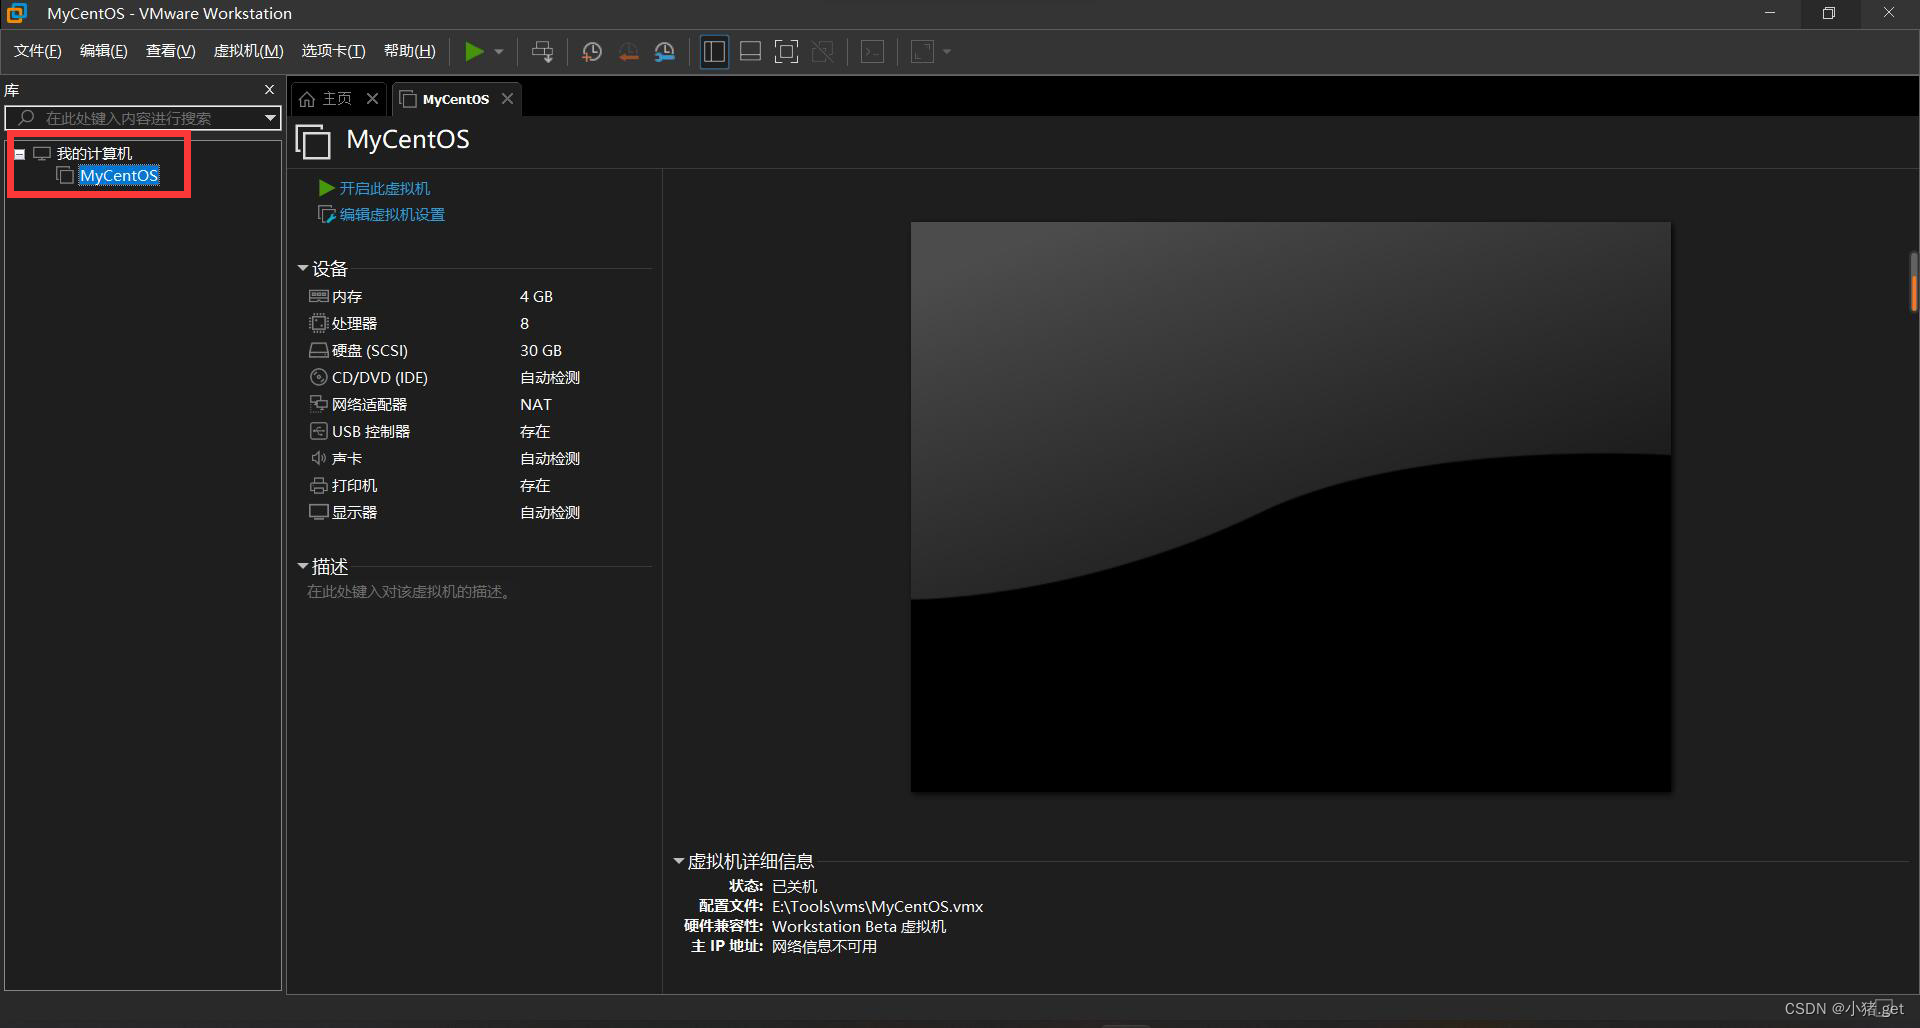
Task: Close the MyCentOS tab
Action: pos(508,98)
